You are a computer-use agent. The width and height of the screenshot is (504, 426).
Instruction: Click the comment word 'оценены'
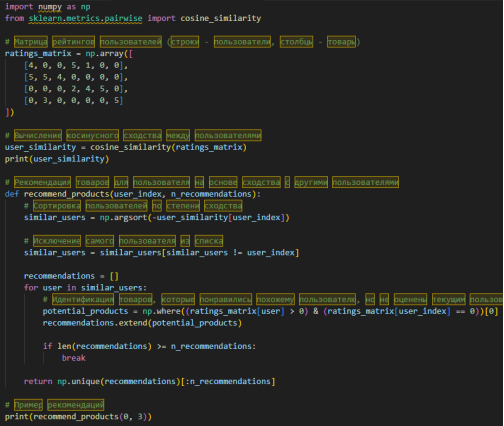point(410,299)
